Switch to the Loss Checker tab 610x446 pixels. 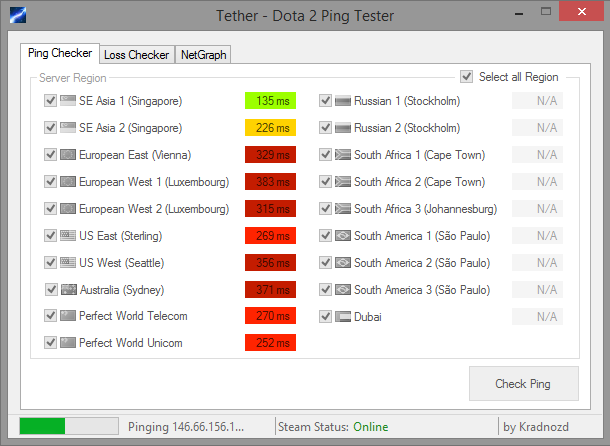tap(136, 56)
